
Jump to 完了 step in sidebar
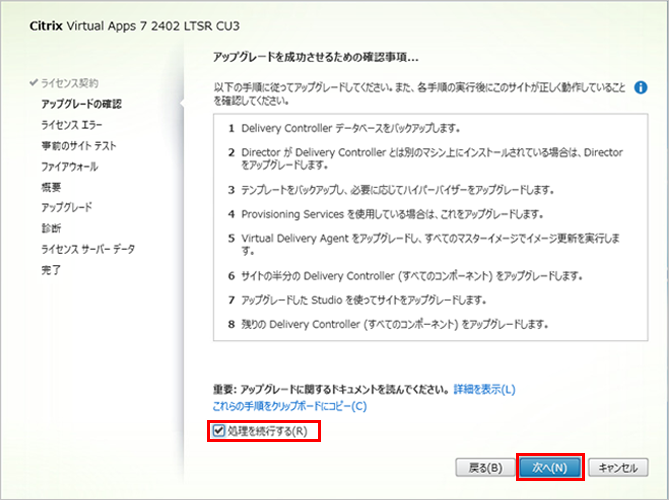(52, 270)
